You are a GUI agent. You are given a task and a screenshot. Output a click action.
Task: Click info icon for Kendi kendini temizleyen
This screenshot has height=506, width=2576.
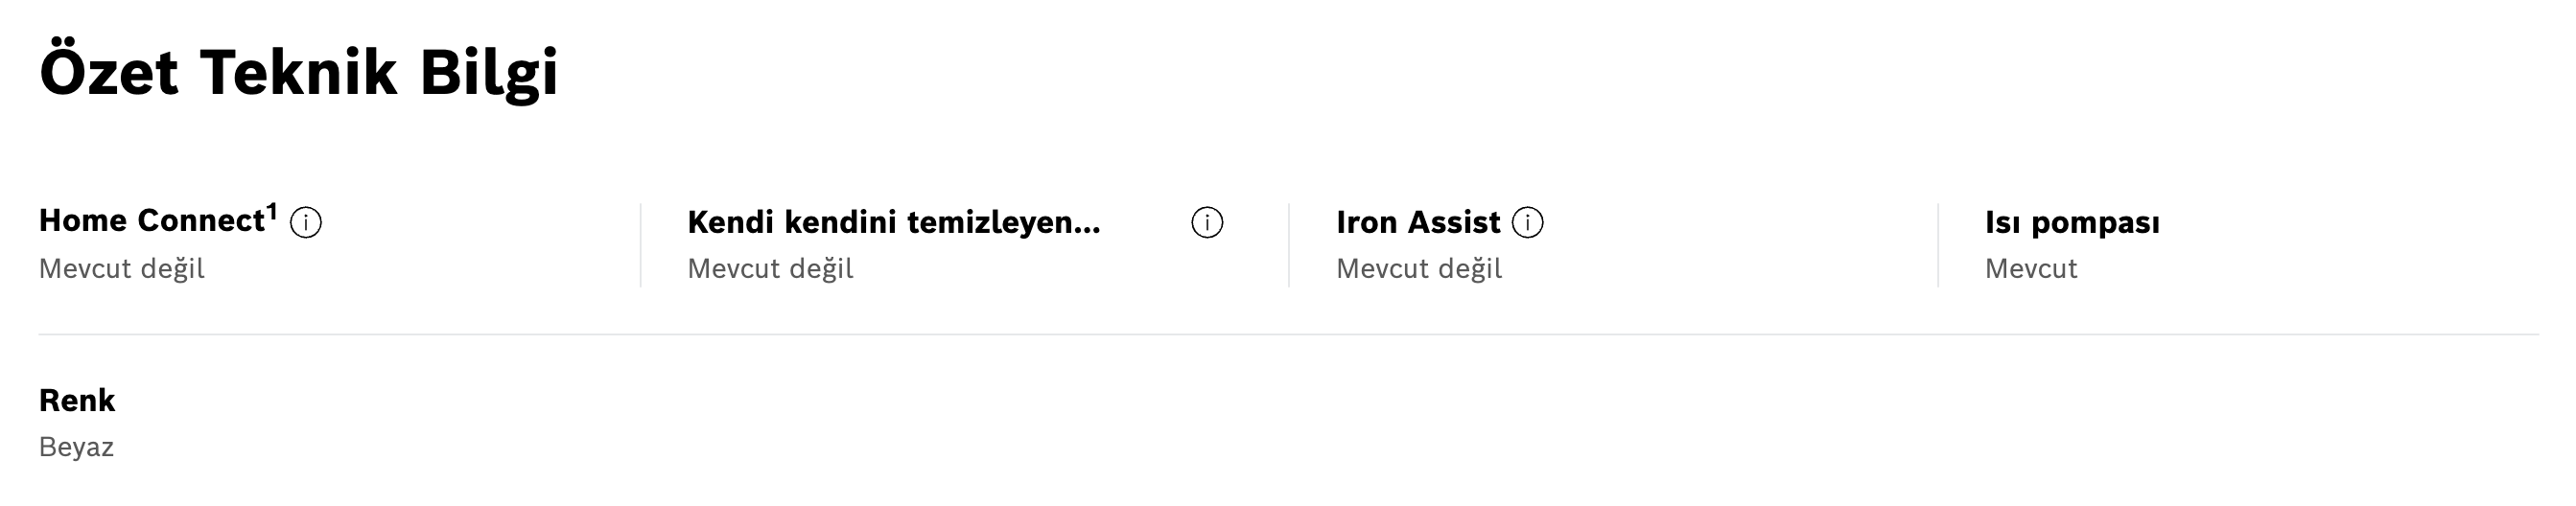point(1207,223)
